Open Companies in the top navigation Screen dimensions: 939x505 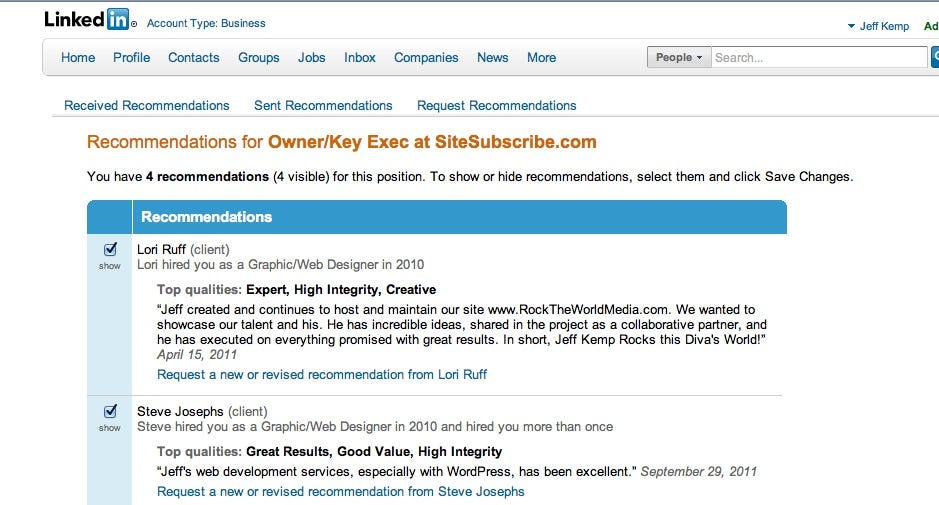[426, 58]
